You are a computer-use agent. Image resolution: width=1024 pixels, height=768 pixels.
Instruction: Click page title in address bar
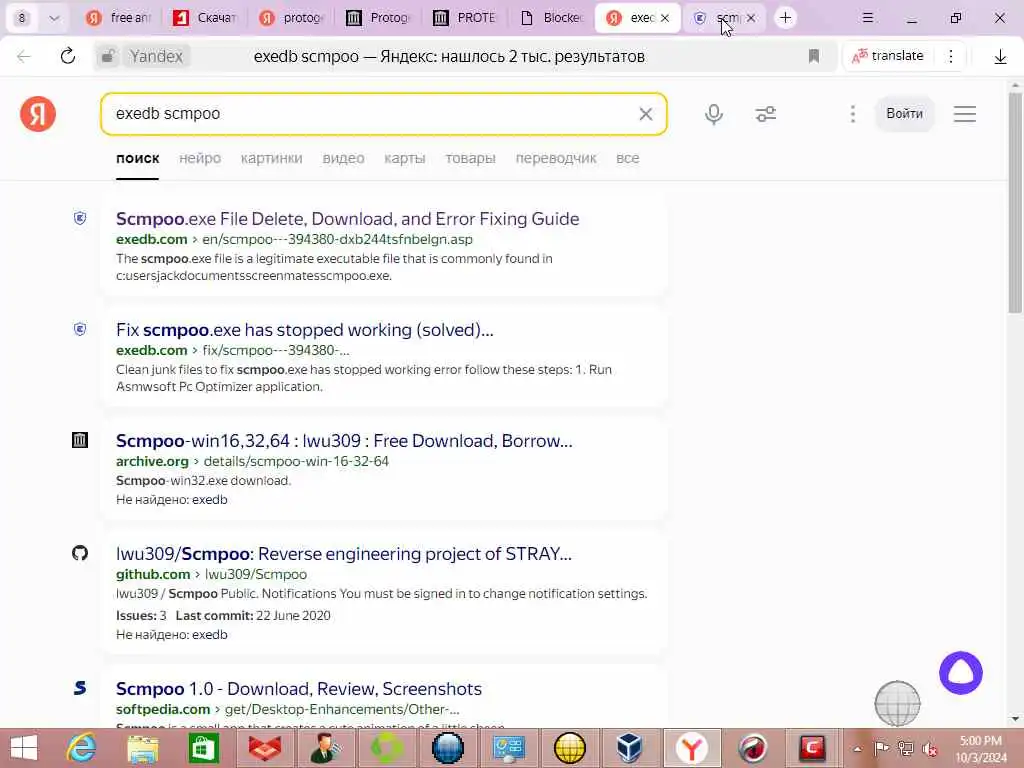pyautogui.click(x=449, y=57)
